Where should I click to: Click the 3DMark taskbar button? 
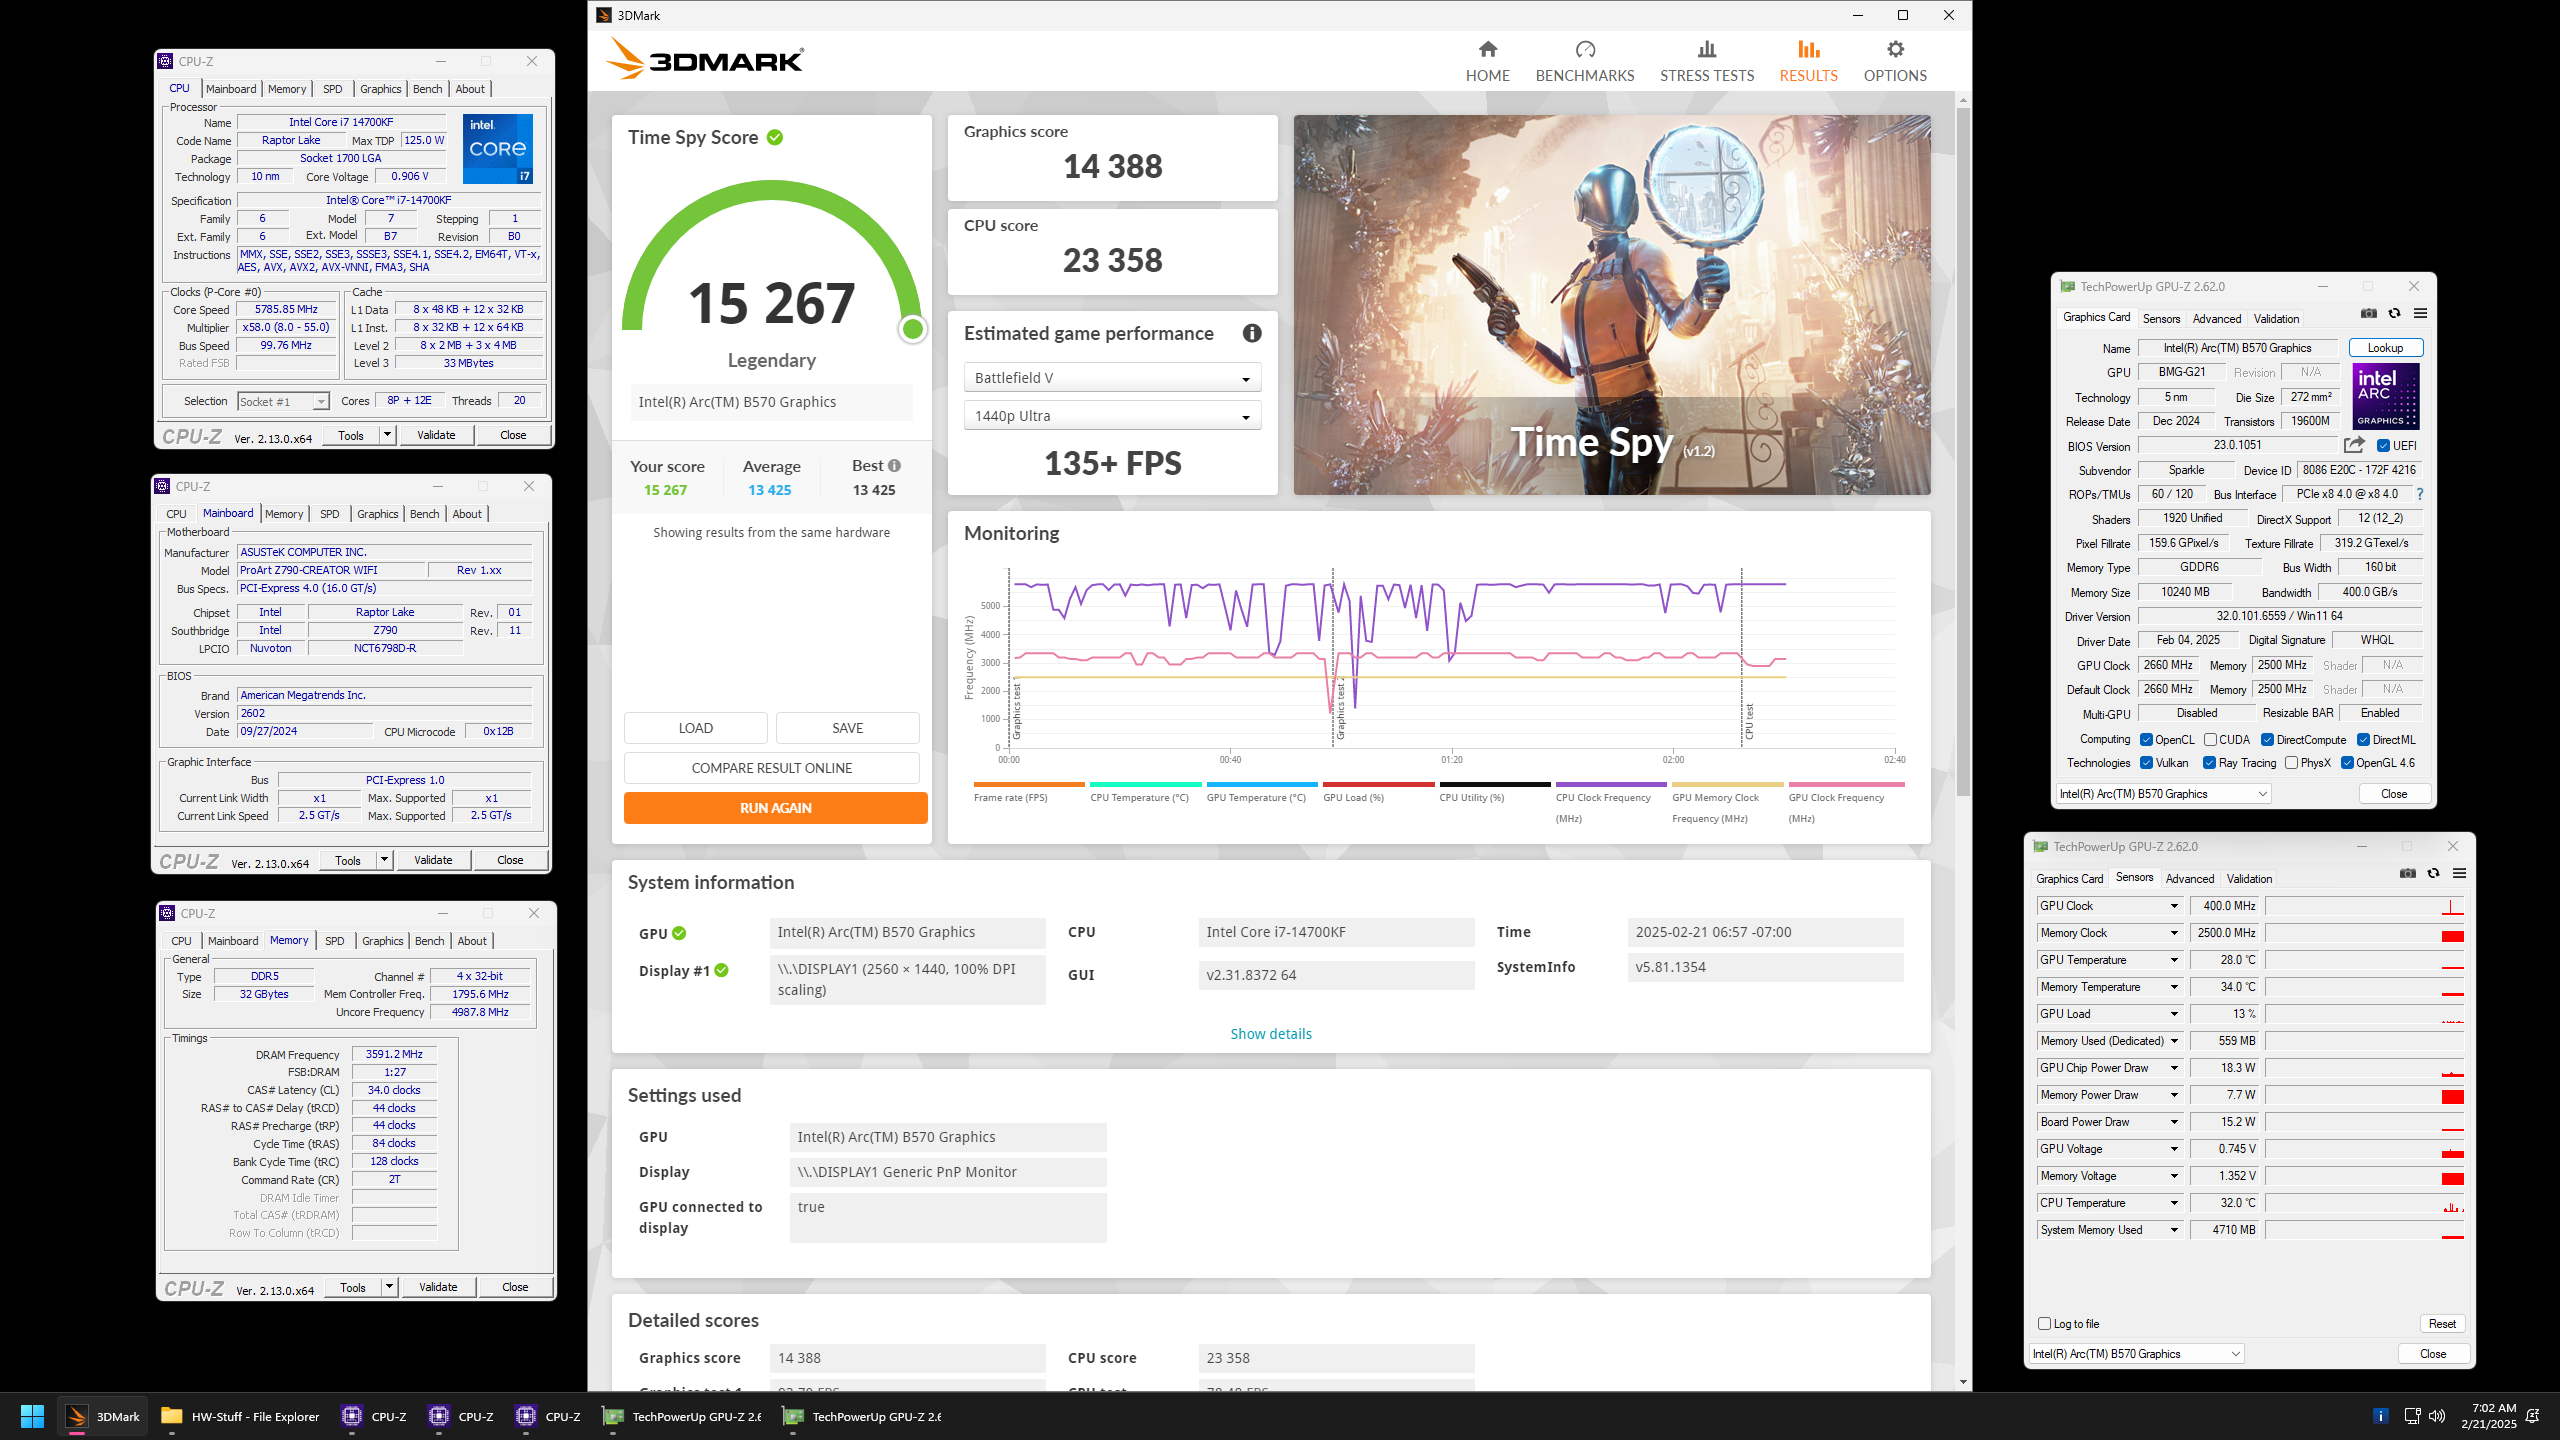[102, 1416]
